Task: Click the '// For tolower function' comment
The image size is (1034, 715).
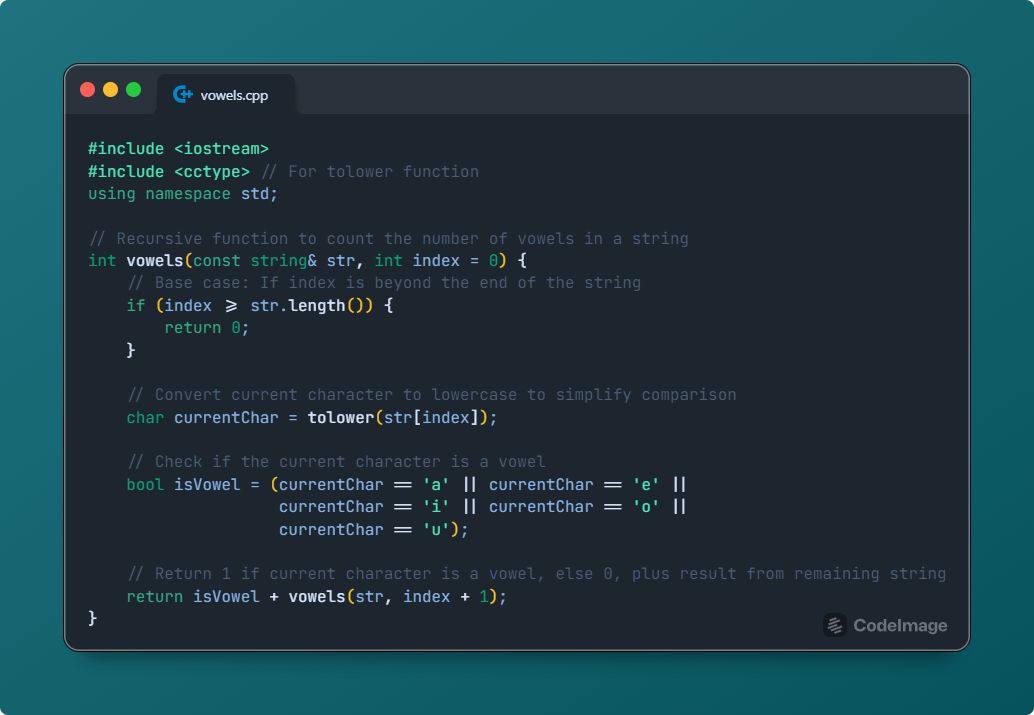Action: point(371,171)
